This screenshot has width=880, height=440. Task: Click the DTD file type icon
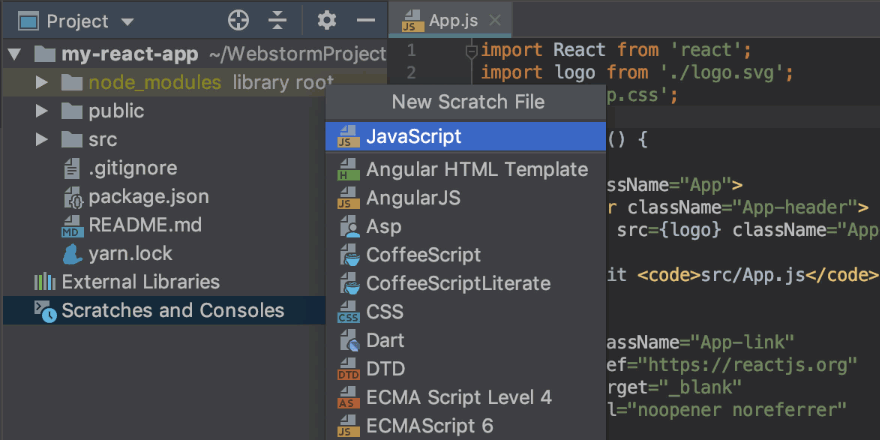[x=348, y=370]
